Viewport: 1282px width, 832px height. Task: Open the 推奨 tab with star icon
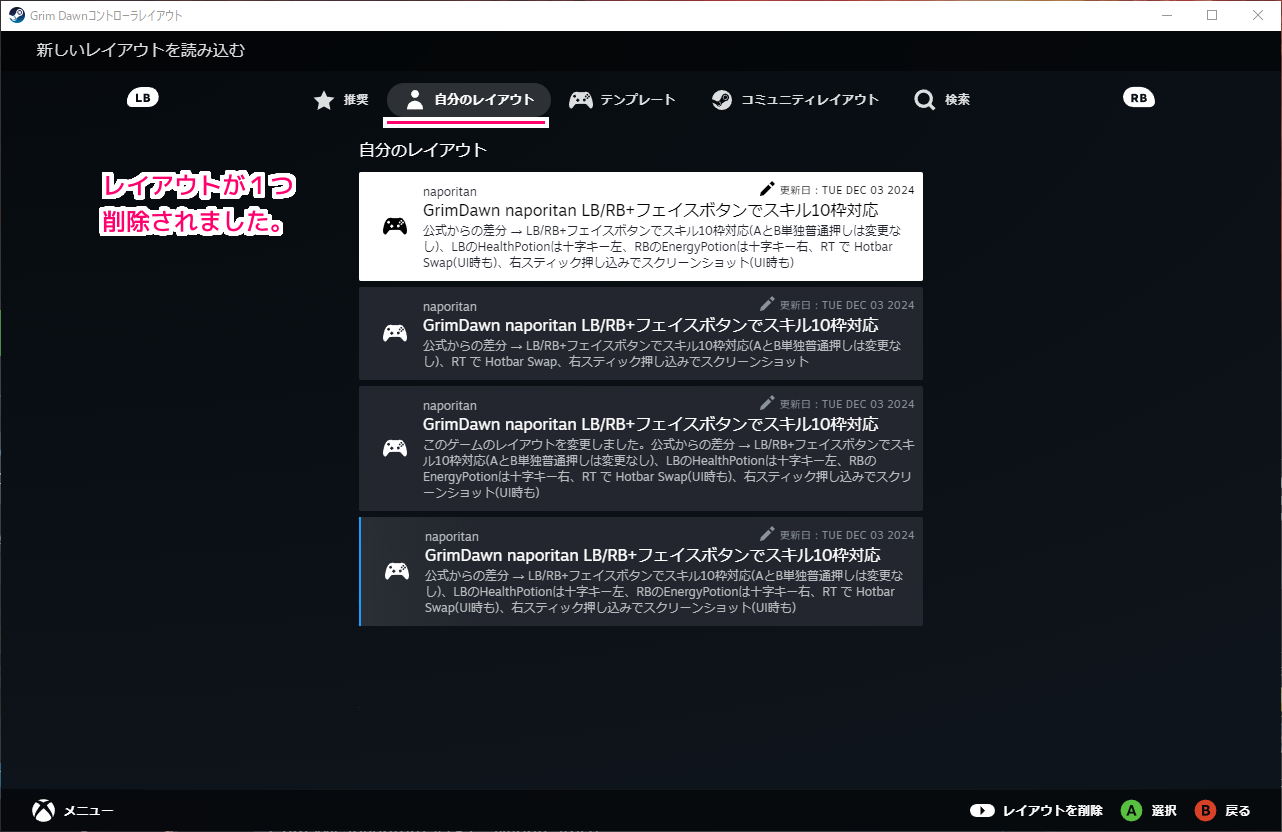point(341,100)
